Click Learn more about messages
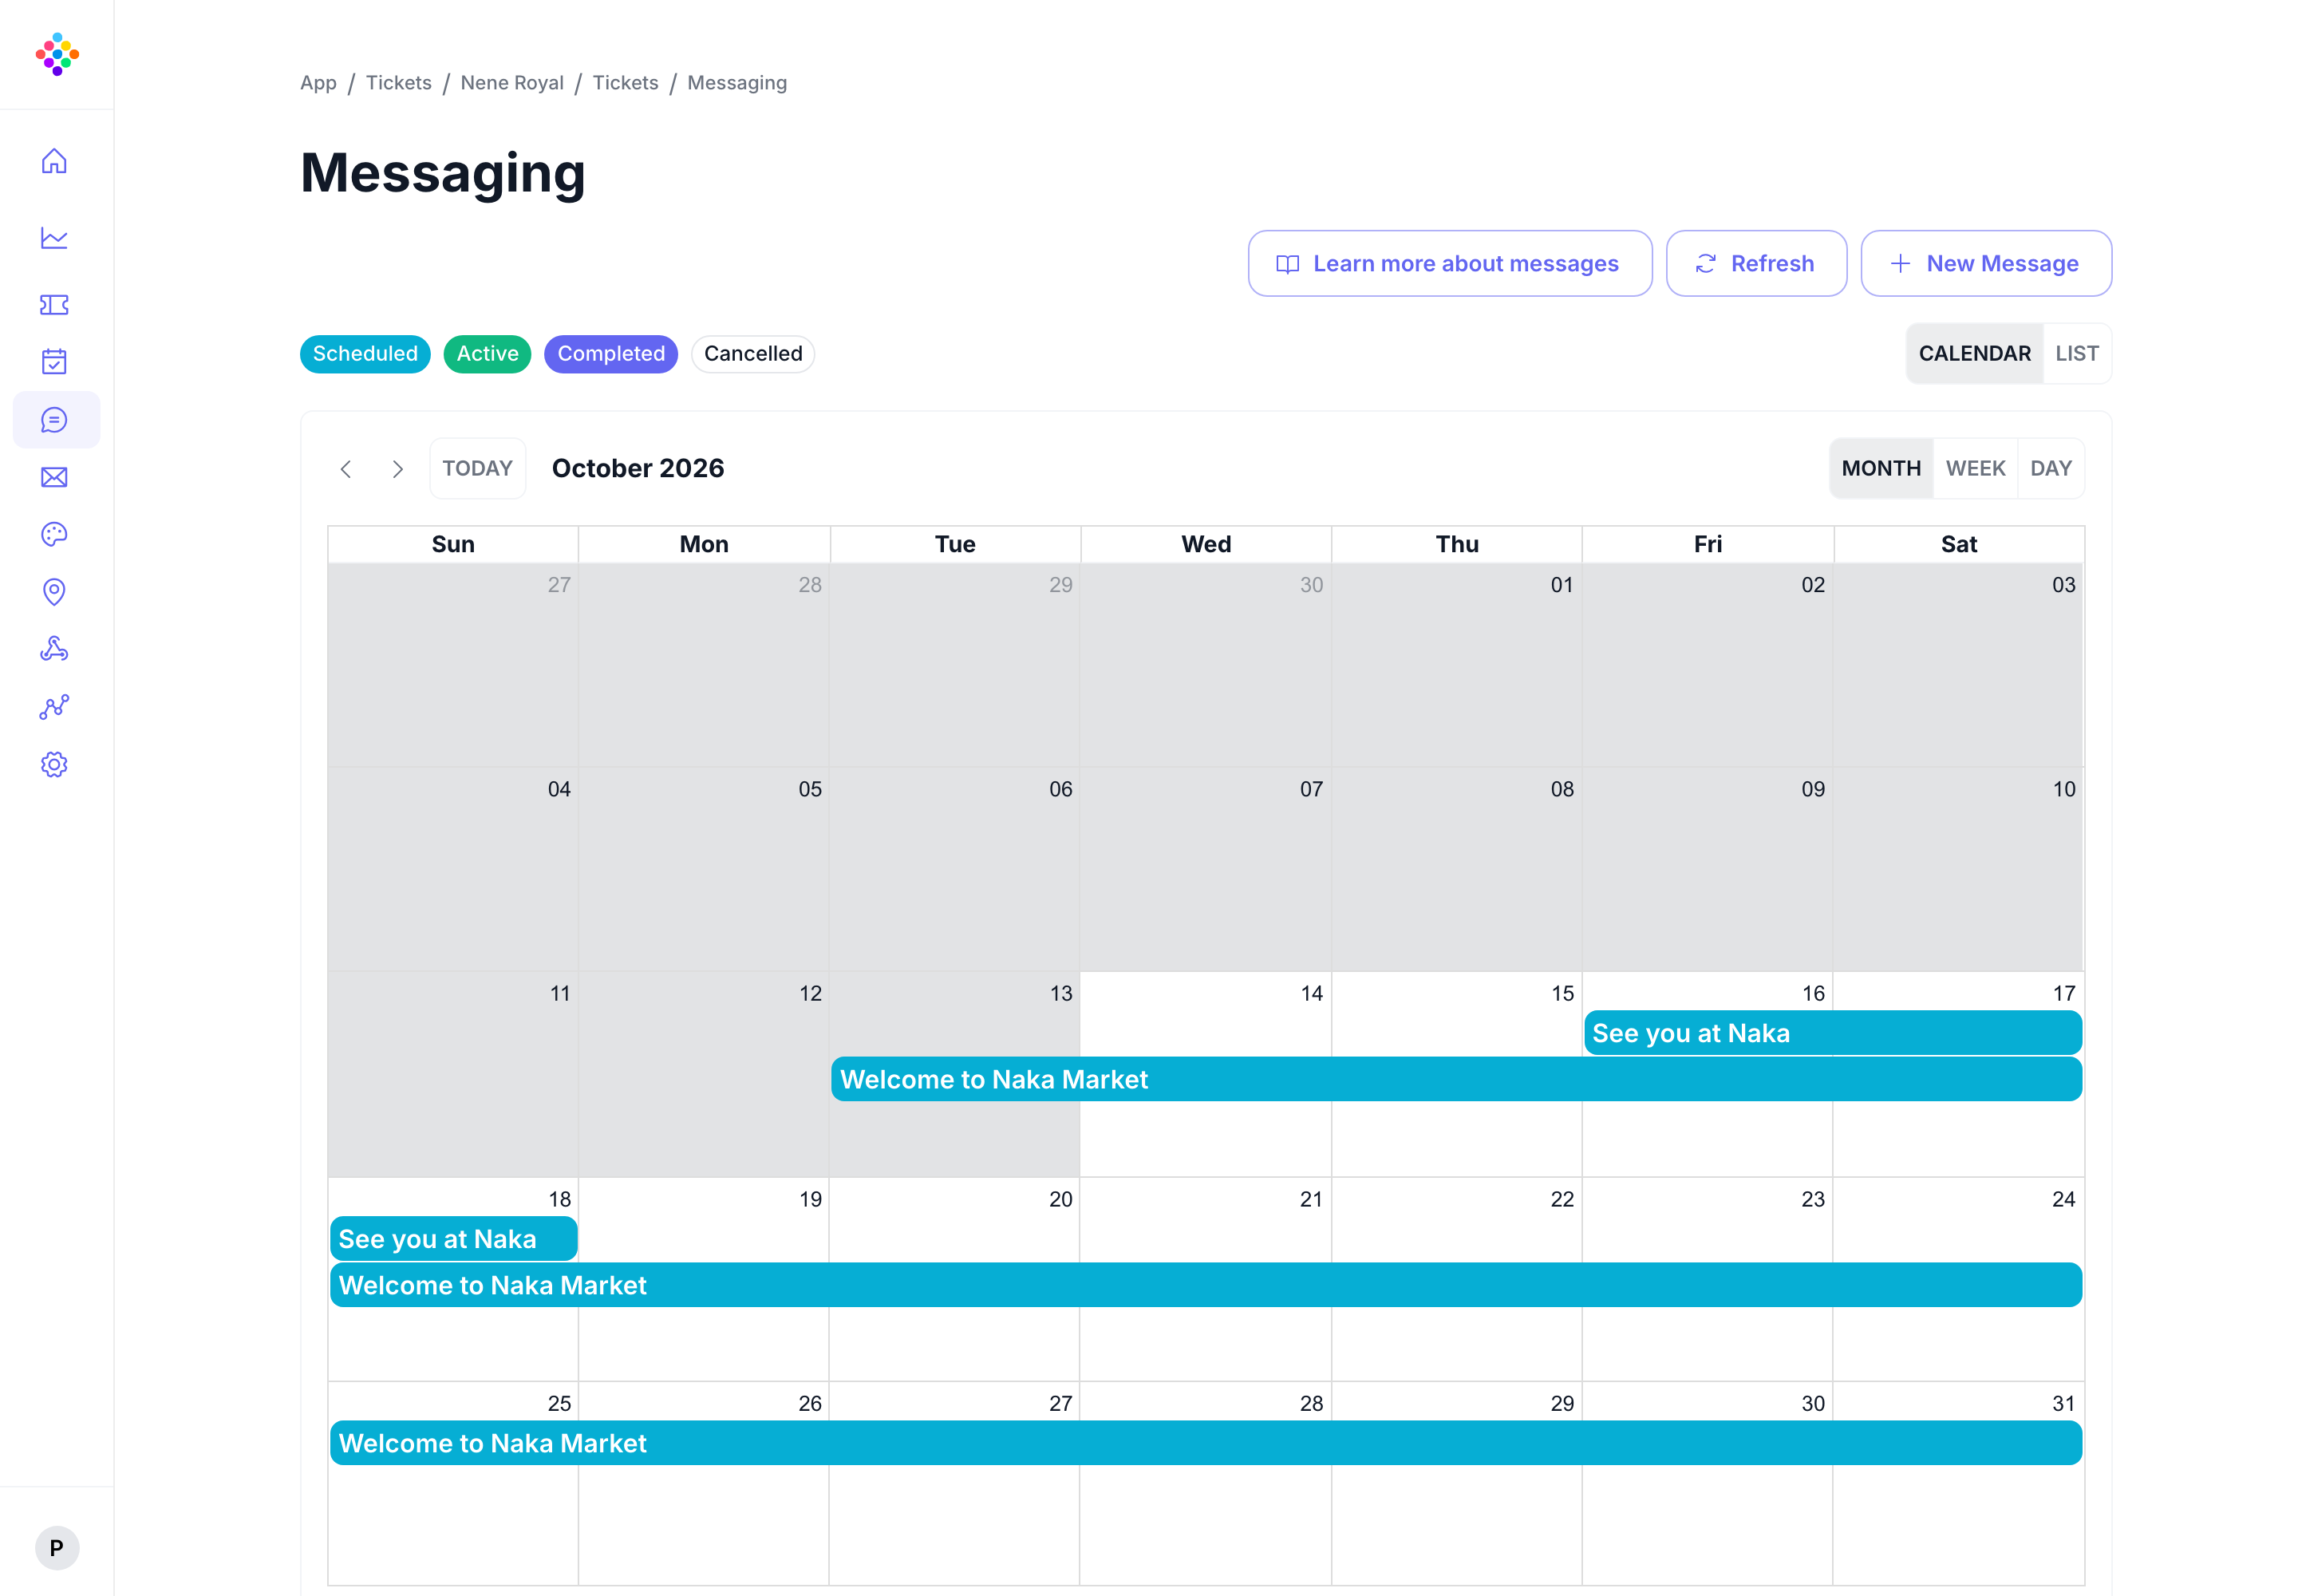 tap(1449, 263)
